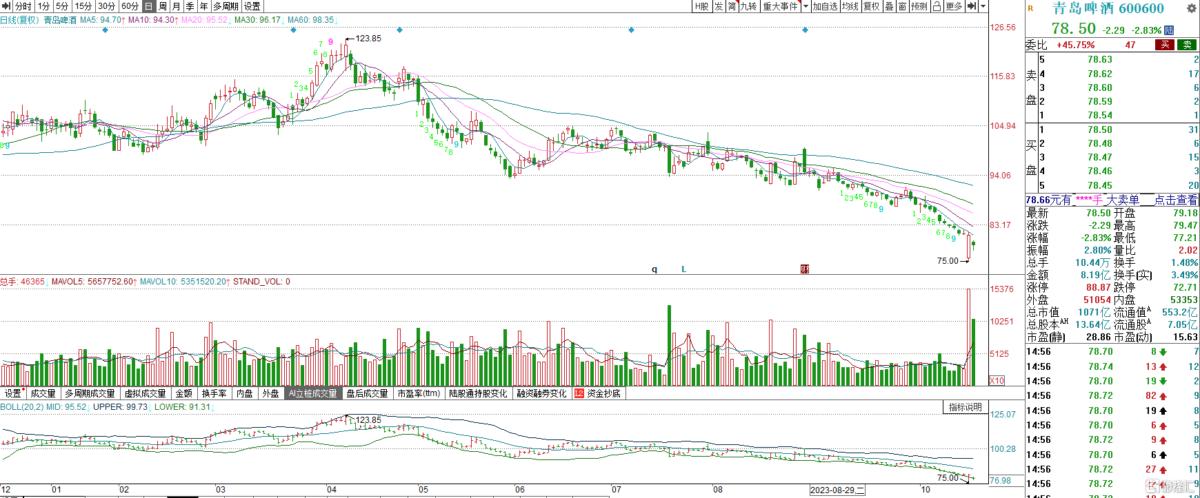Click the 复权 adjustment button
1200x498 pixels.
click(x=871, y=6)
